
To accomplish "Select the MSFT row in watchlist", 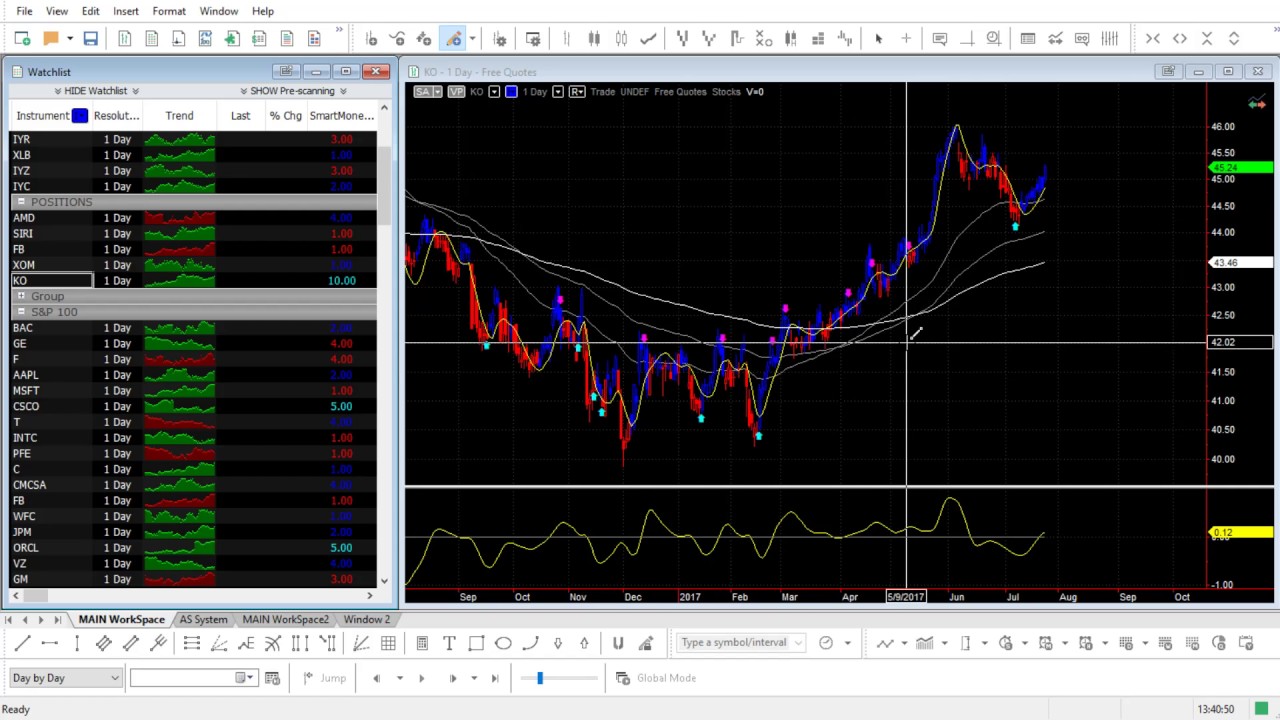I will [194, 391].
